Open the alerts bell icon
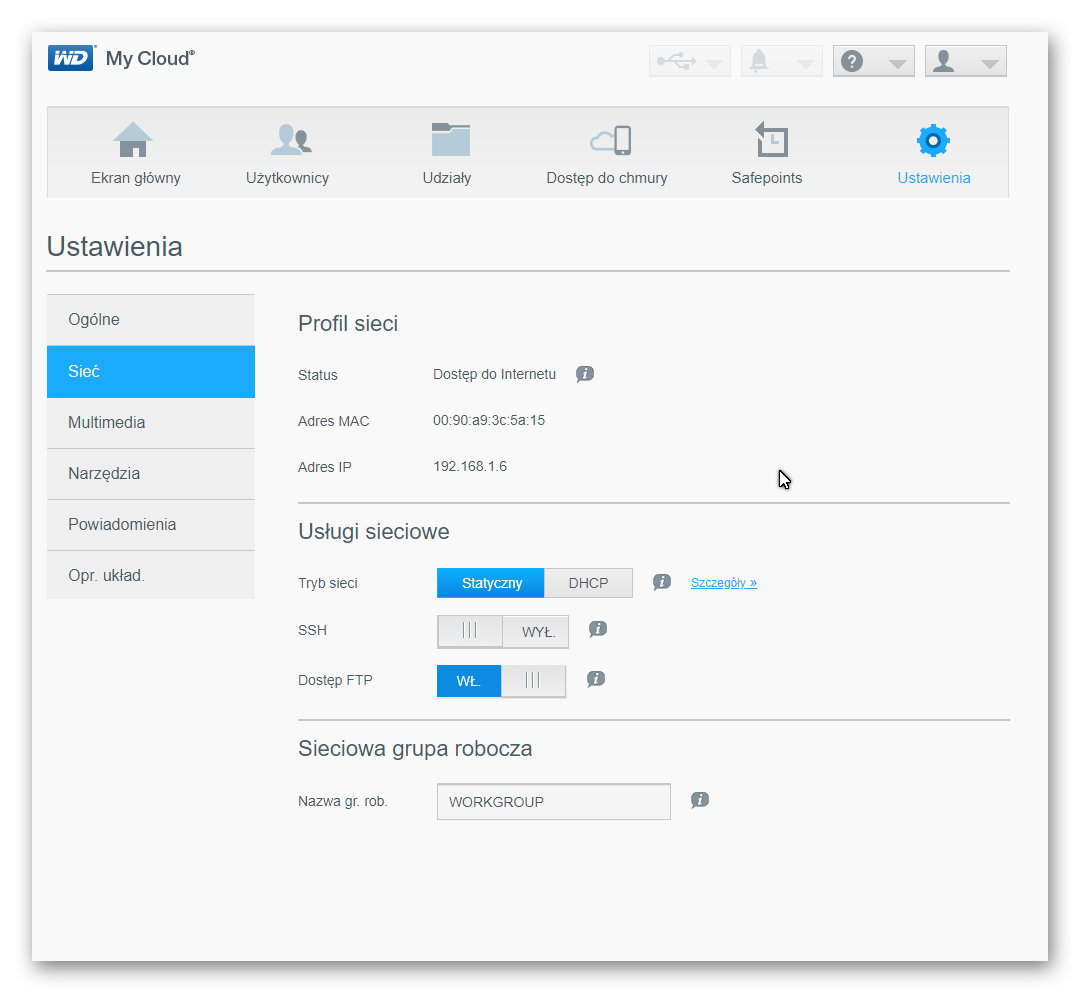 pos(758,61)
